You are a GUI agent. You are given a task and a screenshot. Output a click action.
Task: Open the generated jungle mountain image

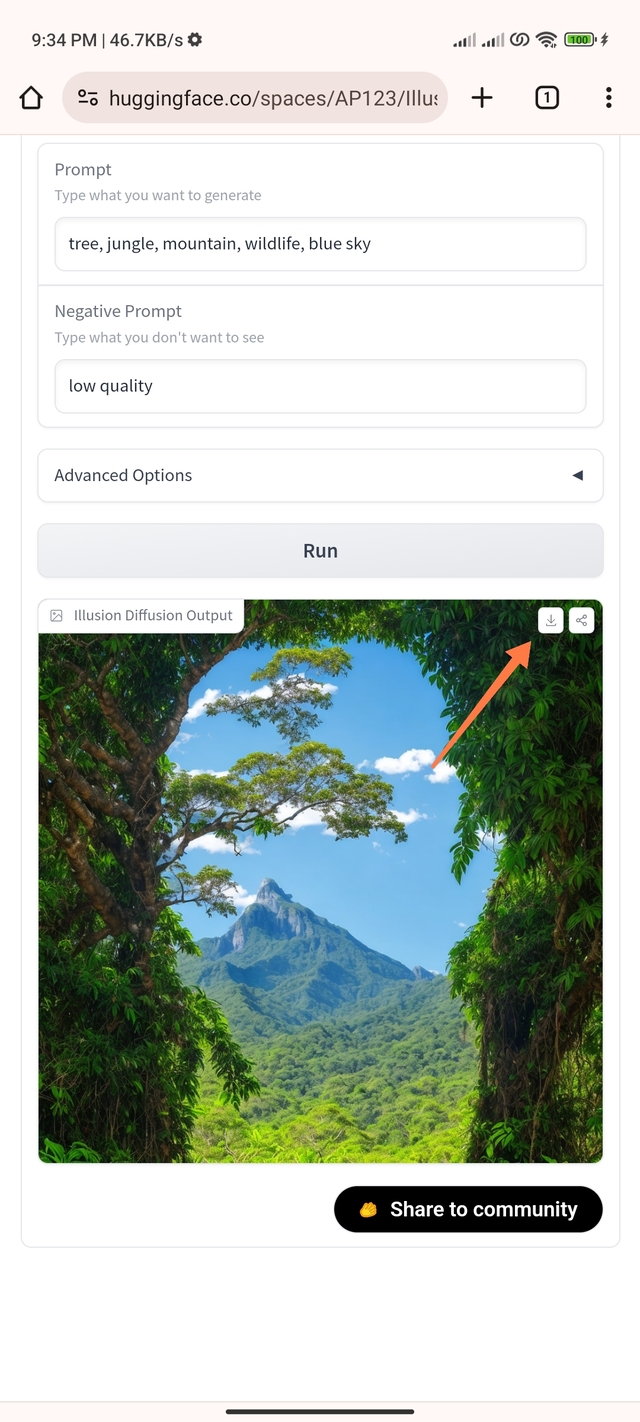[x=320, y=881]
